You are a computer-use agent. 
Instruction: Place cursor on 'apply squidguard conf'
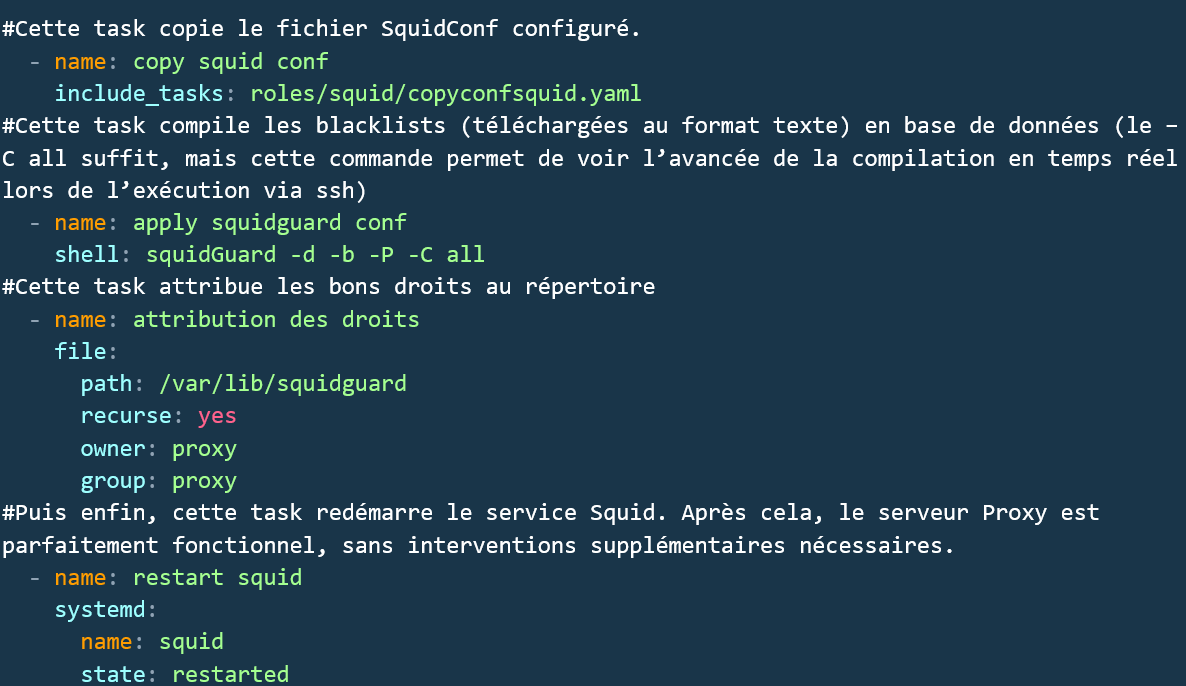tap(269, 222)
